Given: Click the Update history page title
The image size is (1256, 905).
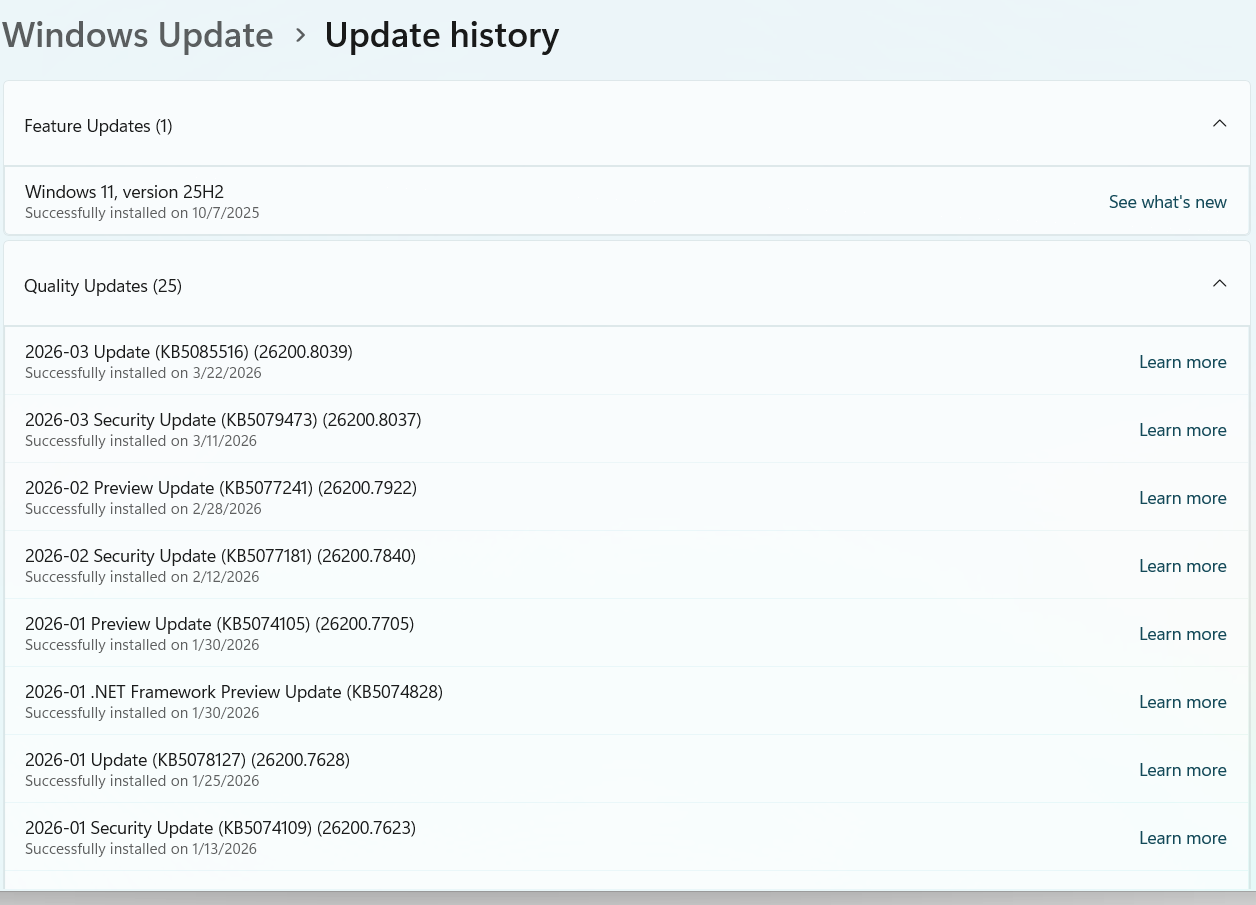Looking at the screenshot, I should [441, 35].
